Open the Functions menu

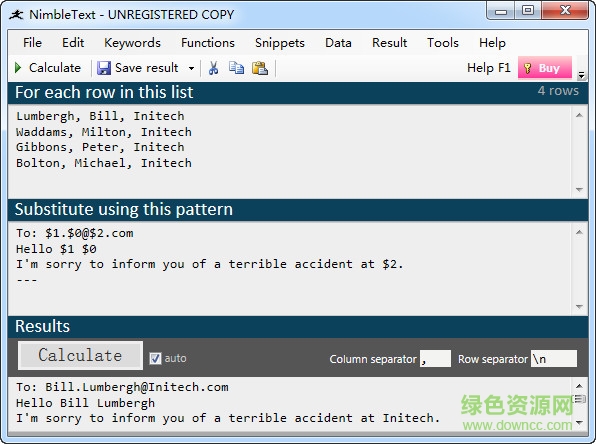(208, 43)
